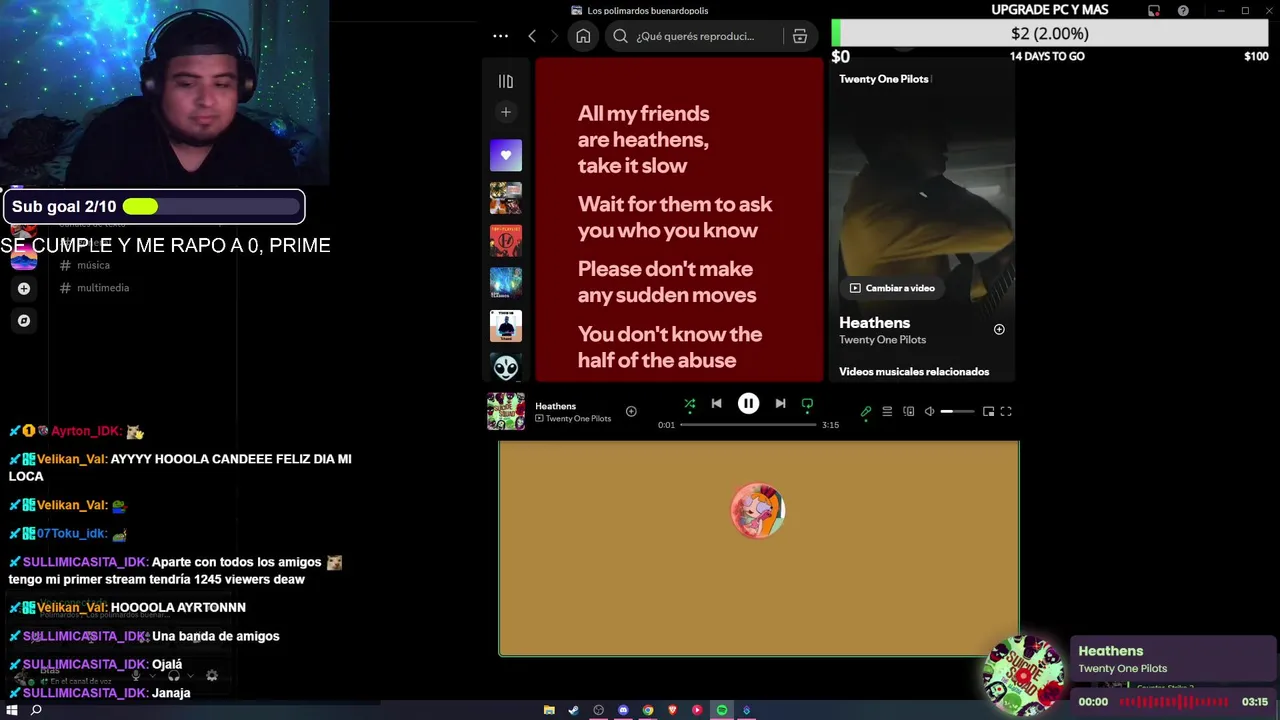Expand Your Library in the Spotify sidebar
The image size is (1280, 720).
coord(506,81)
